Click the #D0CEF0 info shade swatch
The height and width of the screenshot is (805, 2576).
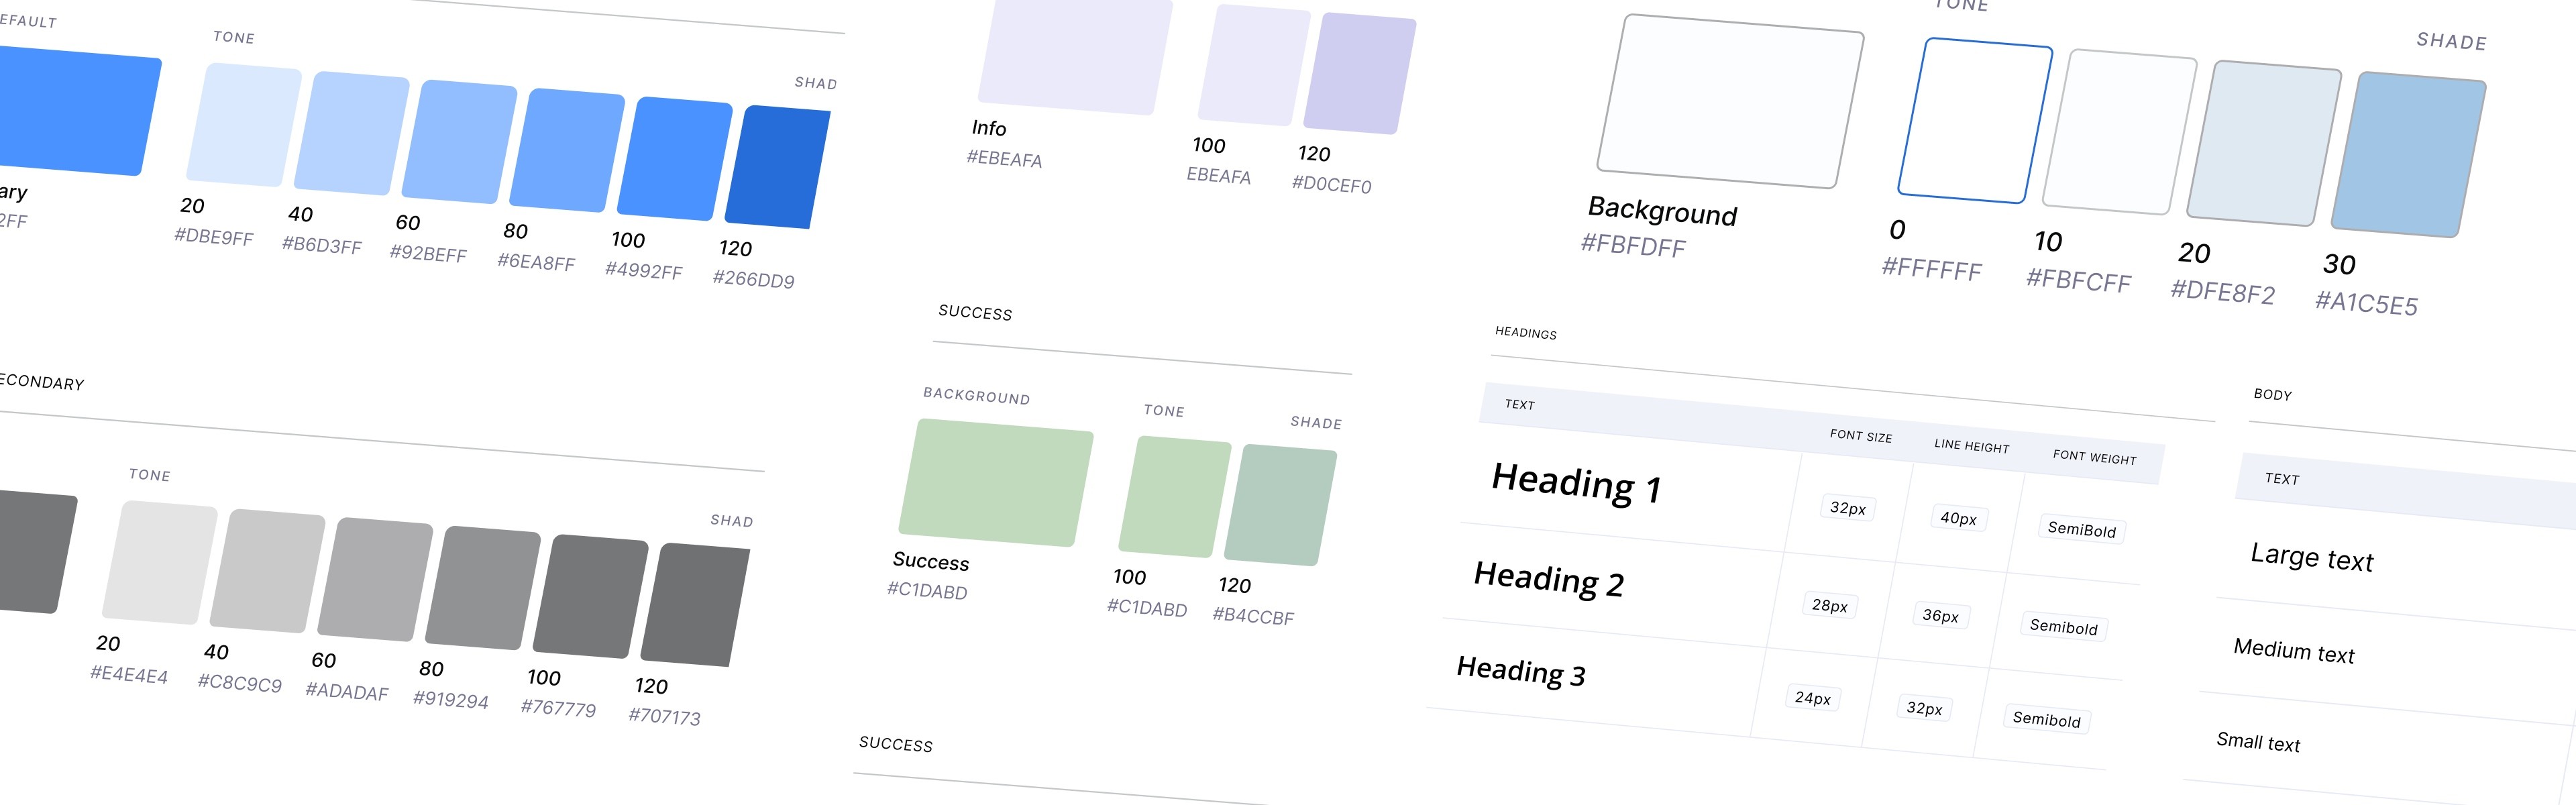(1359, 74)
